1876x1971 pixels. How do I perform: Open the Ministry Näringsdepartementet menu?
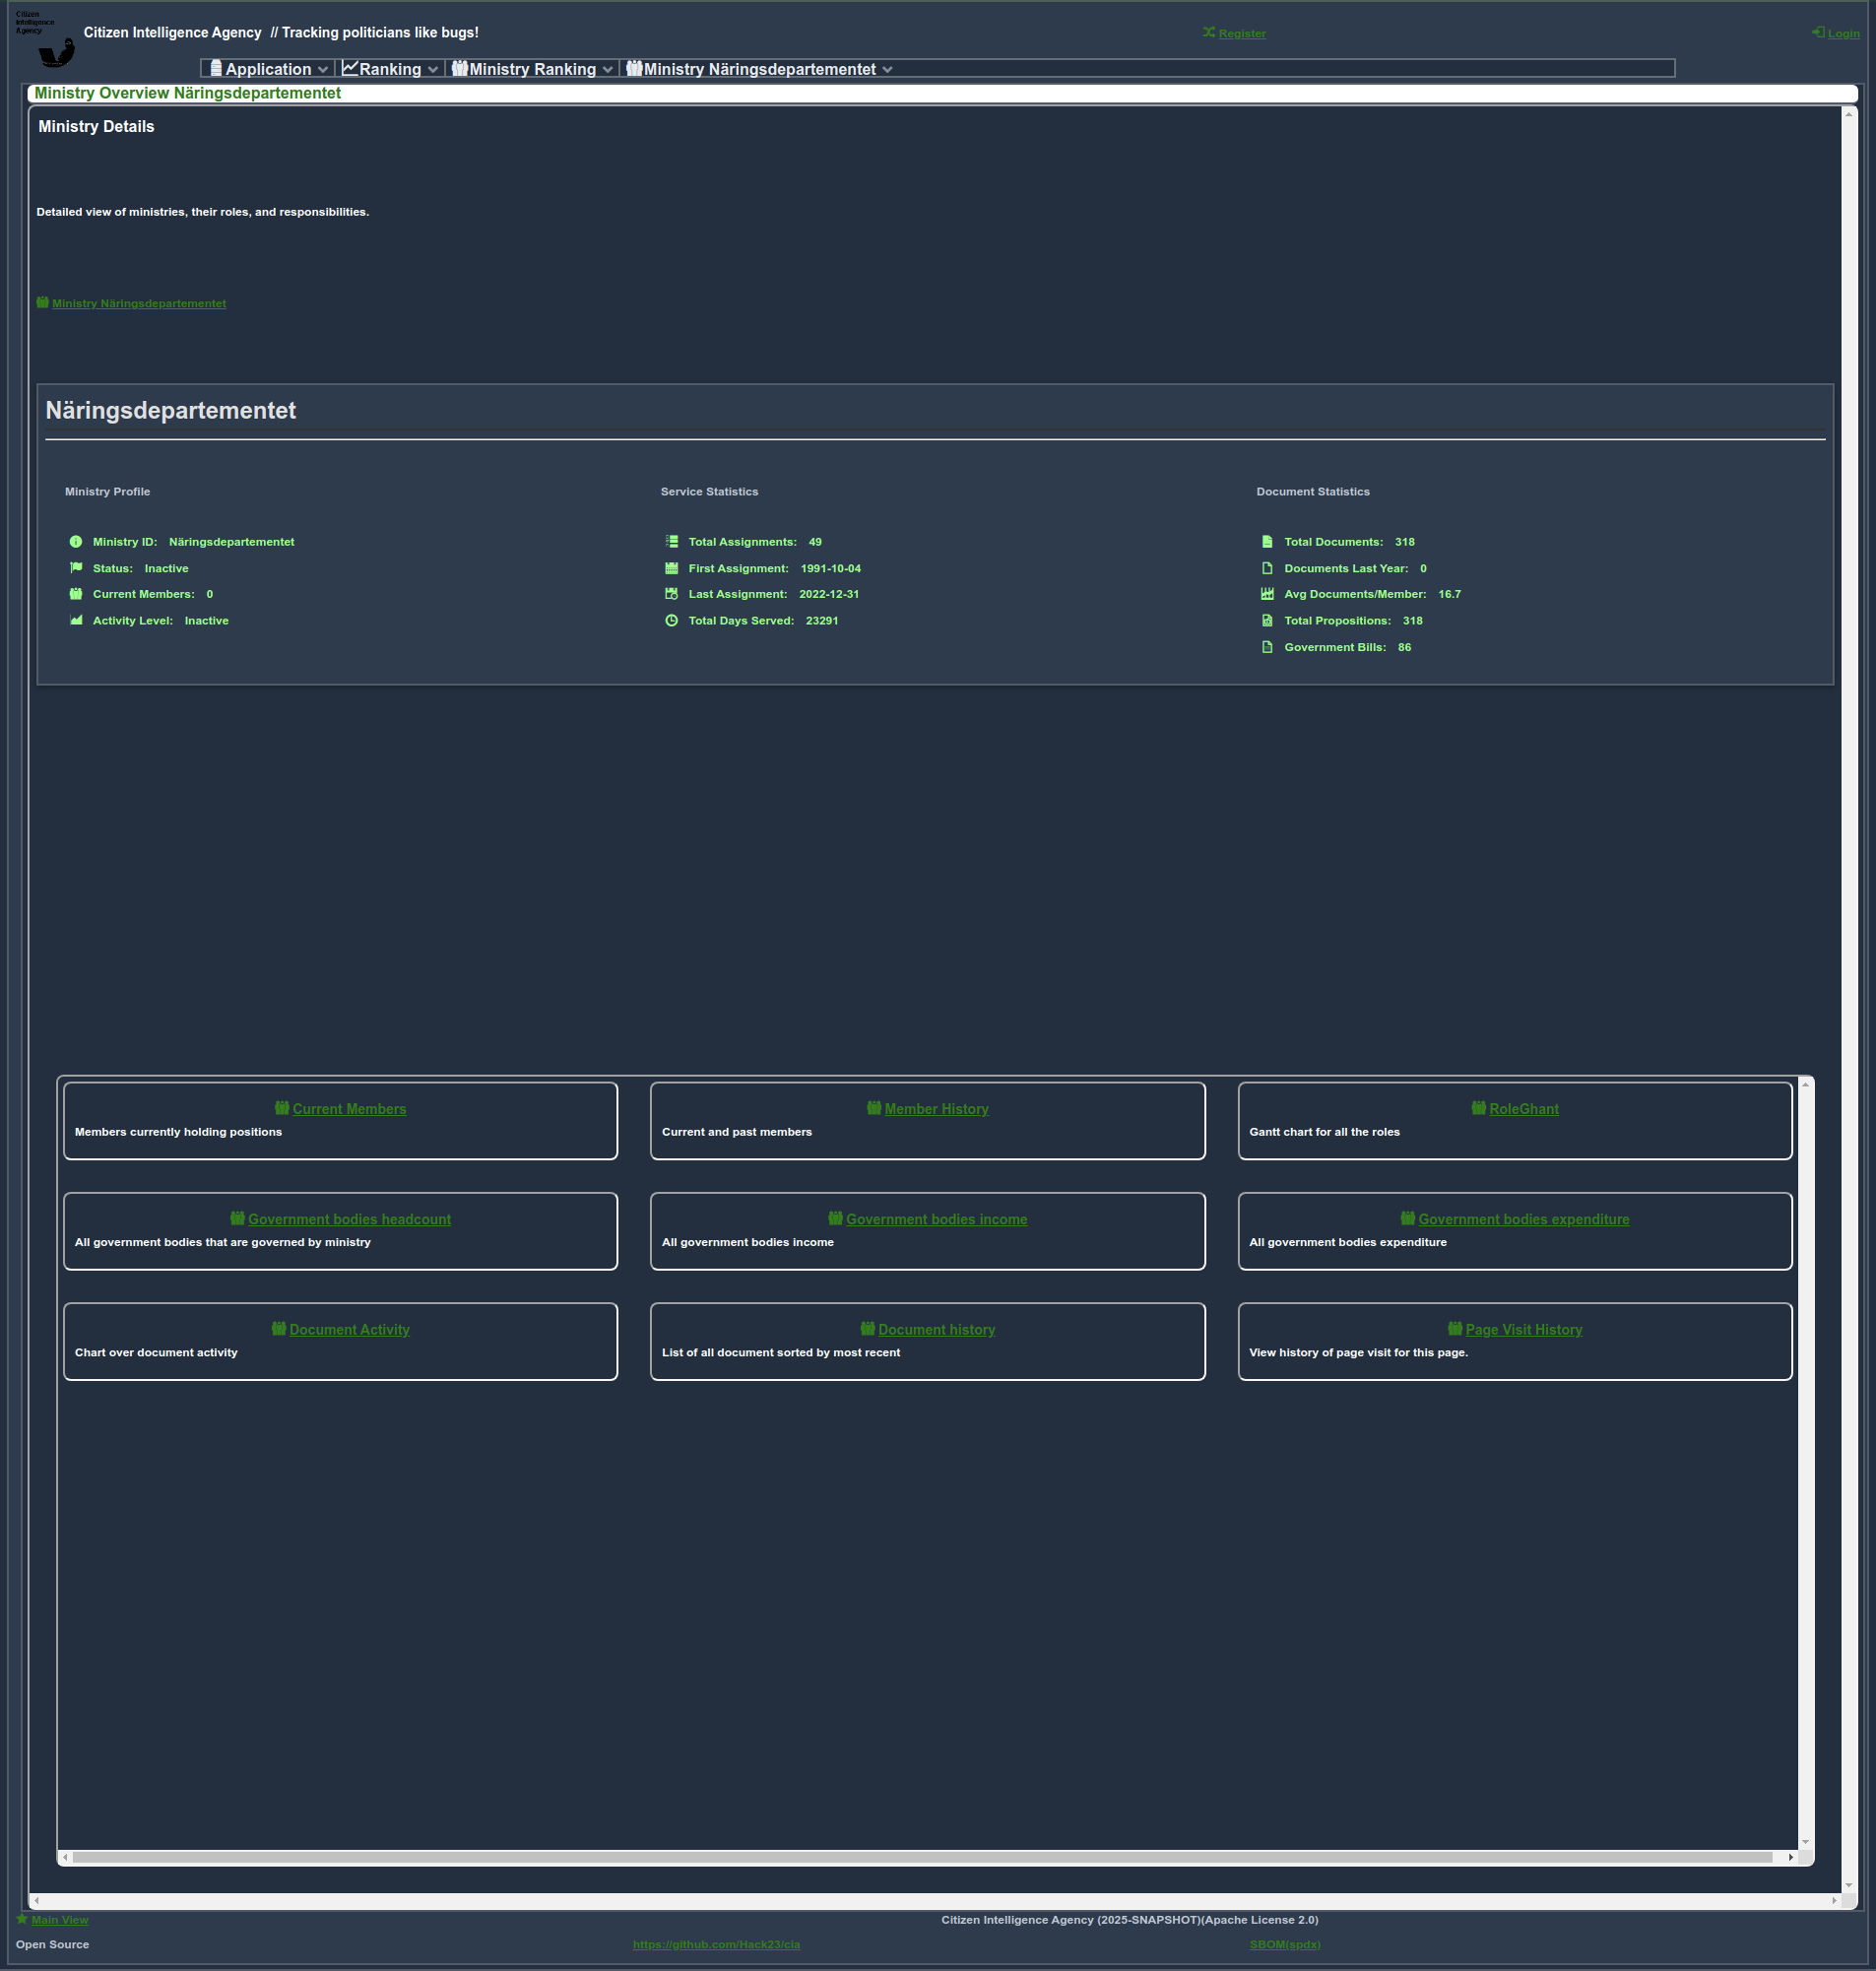tap(760, 69)
